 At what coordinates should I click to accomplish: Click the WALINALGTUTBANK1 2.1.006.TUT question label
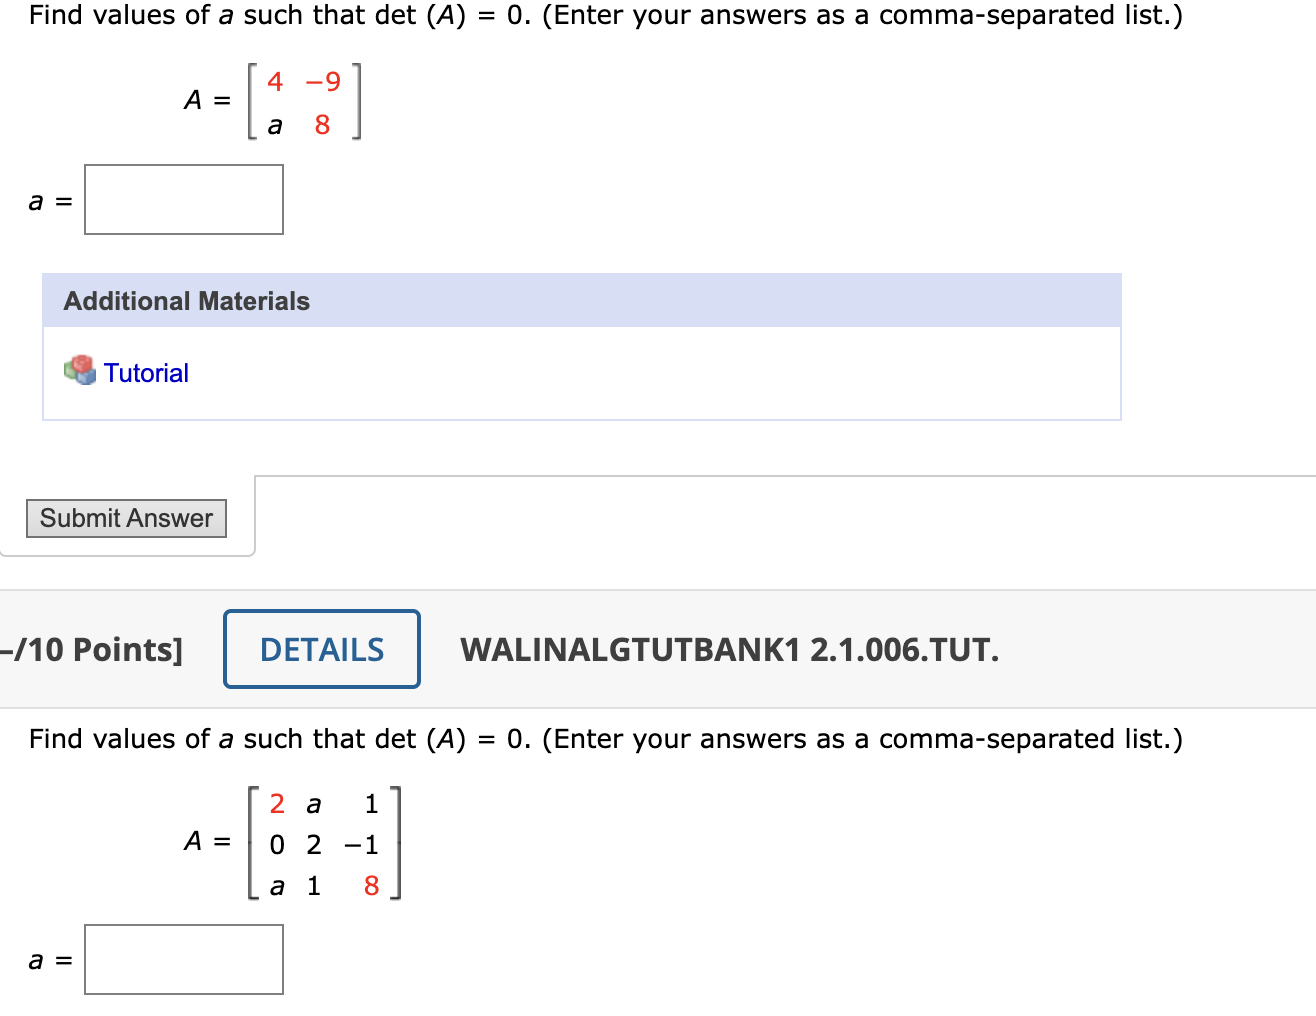point(729,650)
